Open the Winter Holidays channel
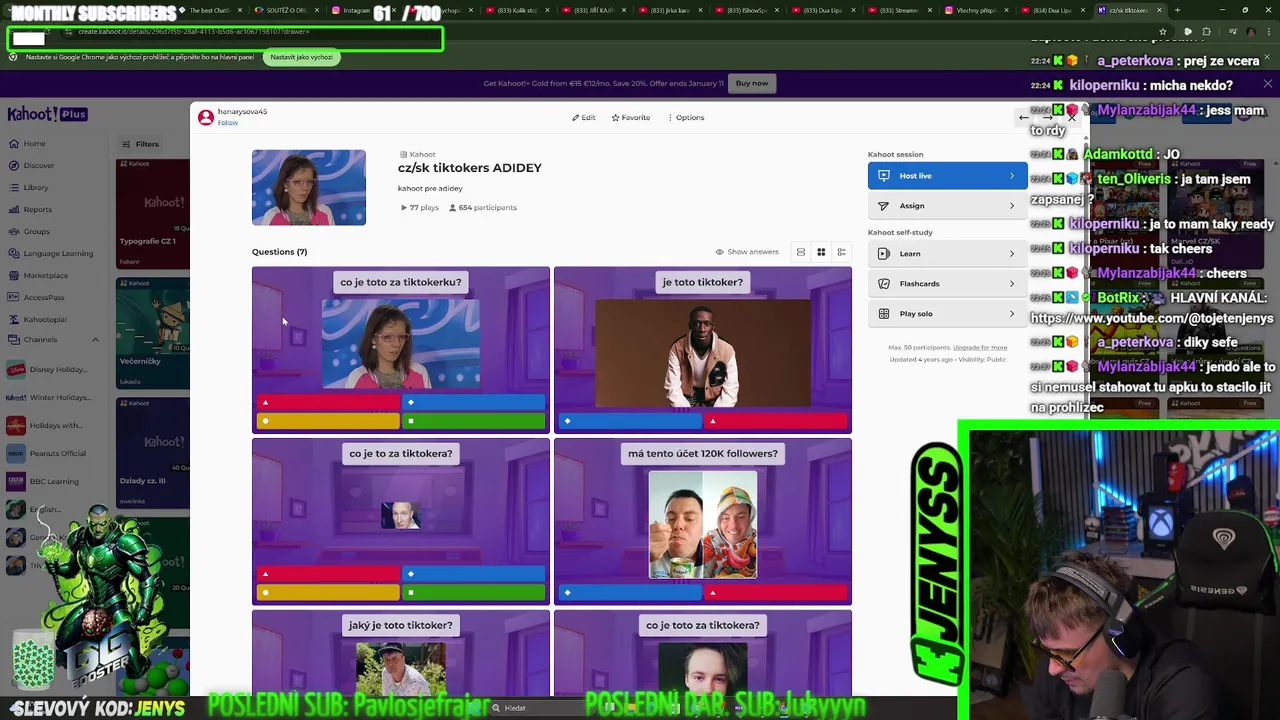Viewport: 1280px width, 720px height. (48, 397)
